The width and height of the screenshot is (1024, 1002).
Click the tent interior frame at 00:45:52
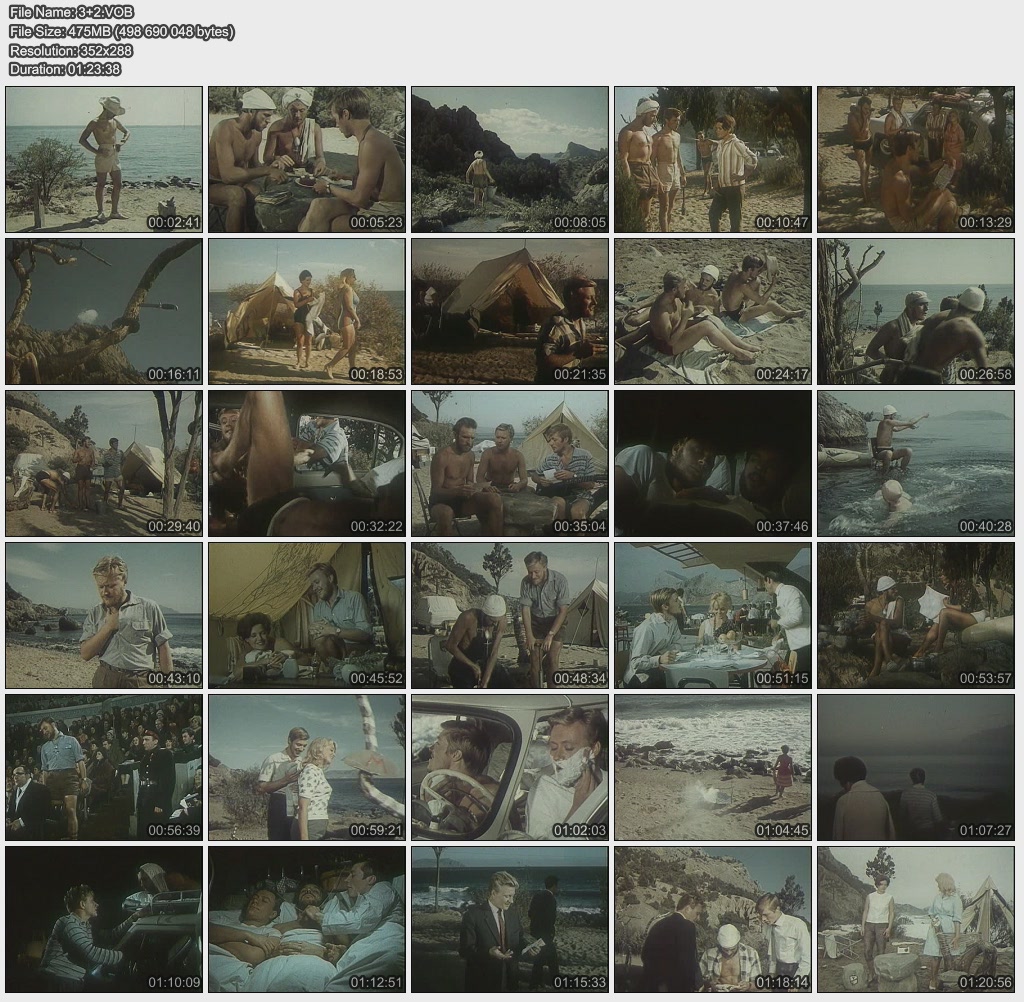point(307,616)
